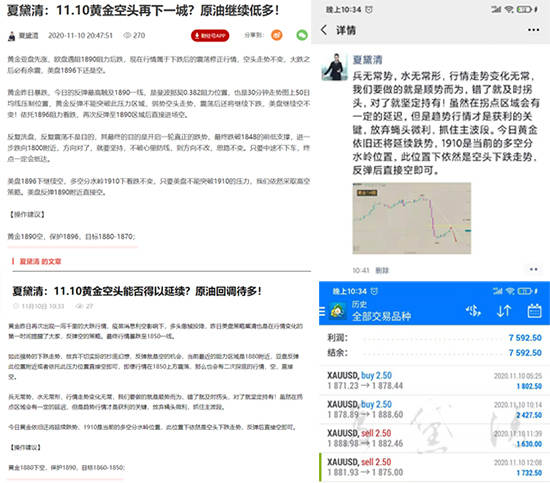The image size is (550, 483).
Task: Click the trading app logo icon beside 历史
Action: point(337,311)
